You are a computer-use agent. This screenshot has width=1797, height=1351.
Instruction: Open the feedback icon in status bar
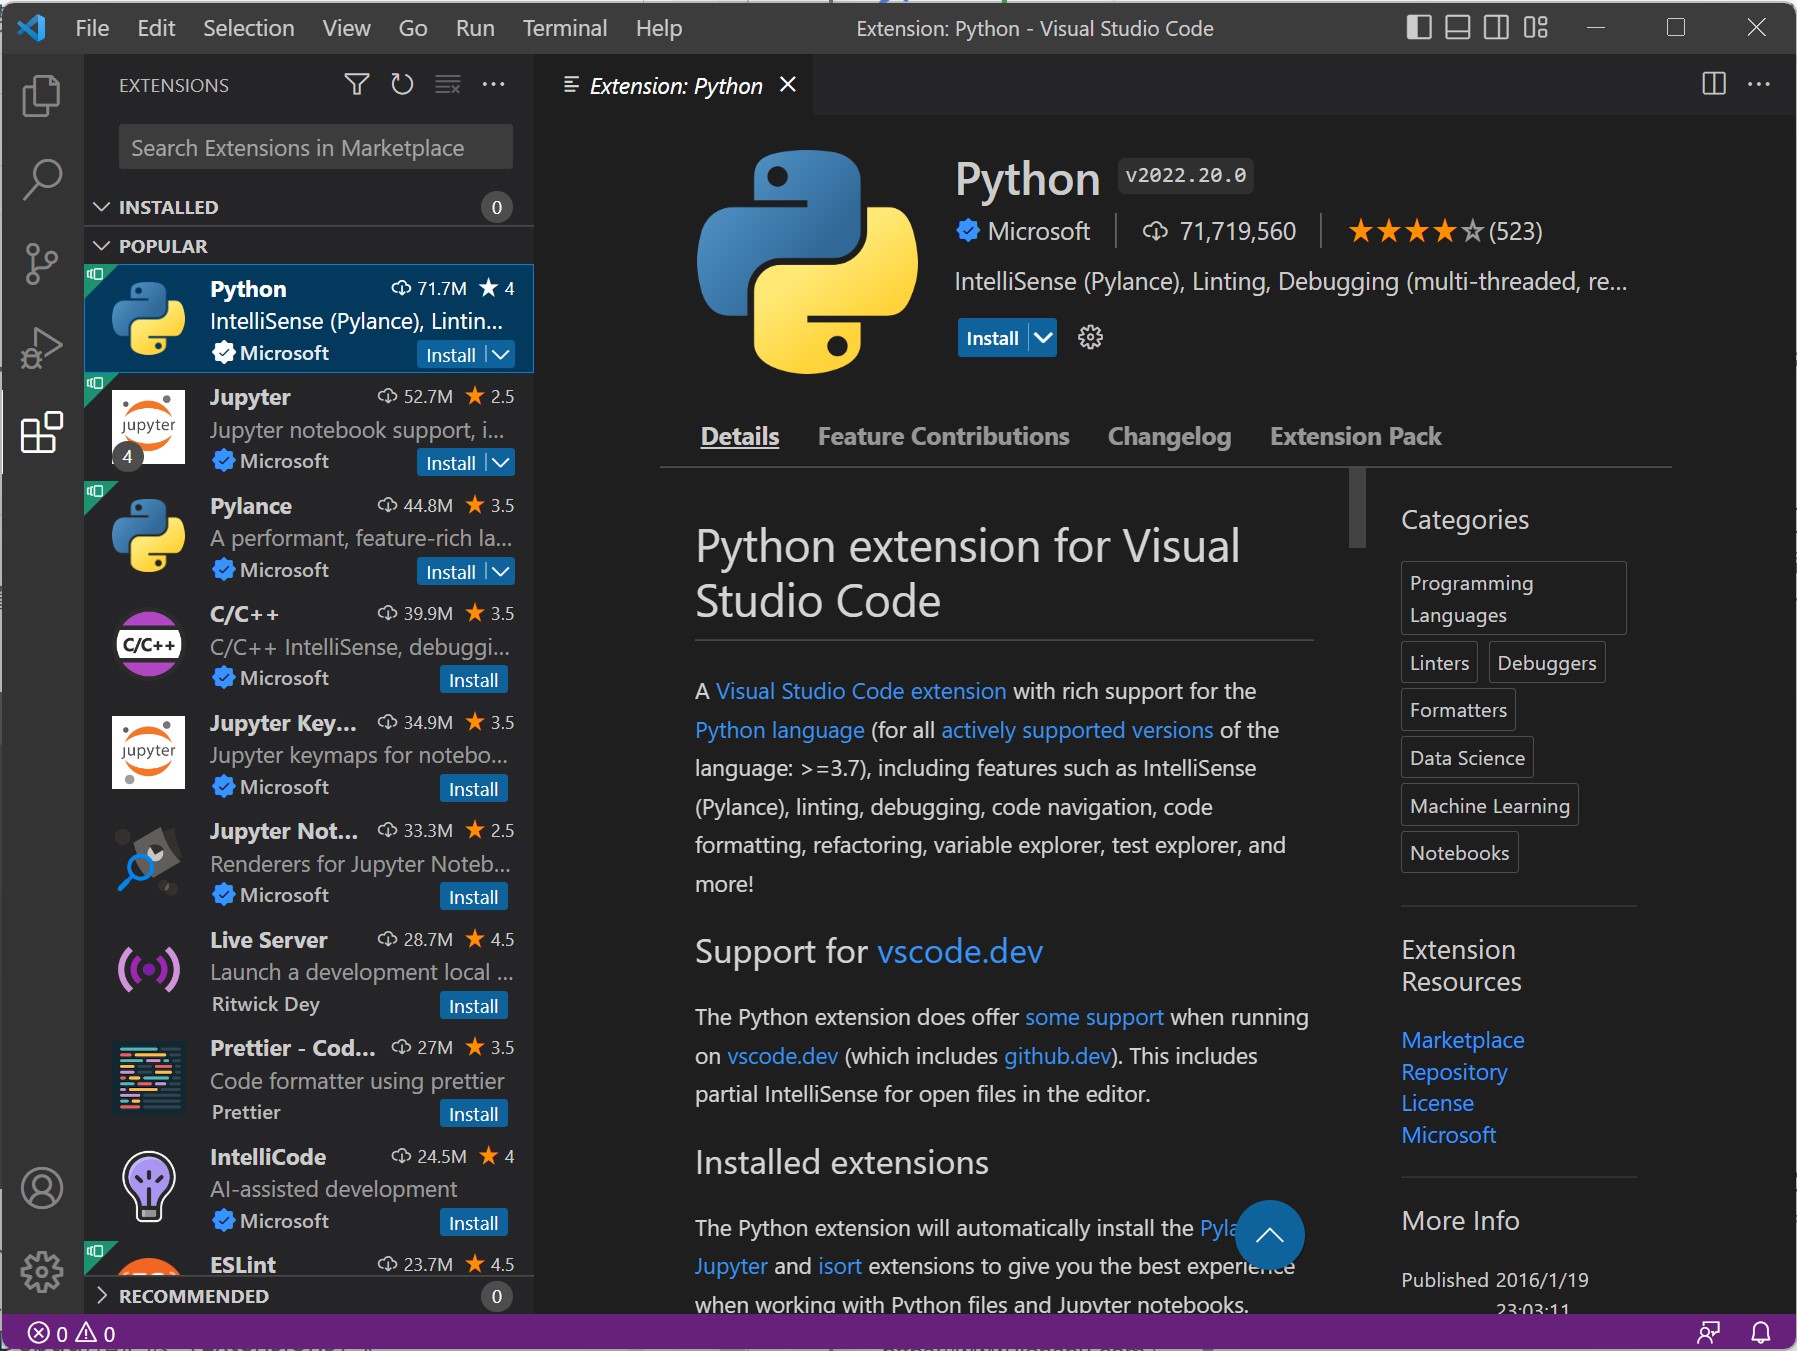pyautogui.click(x=1709, y=1333)
